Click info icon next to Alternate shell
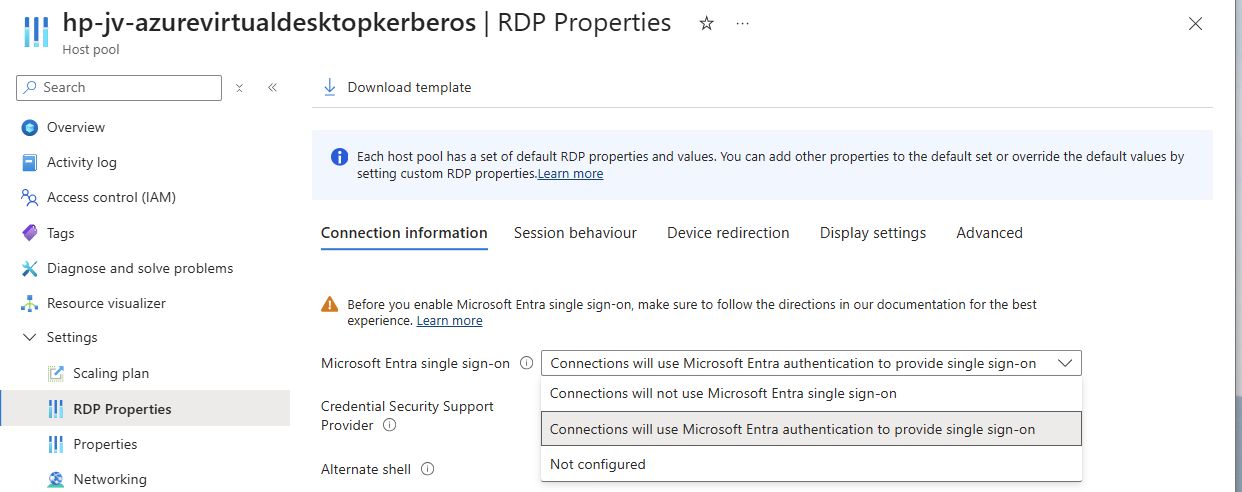 [427, 469]
